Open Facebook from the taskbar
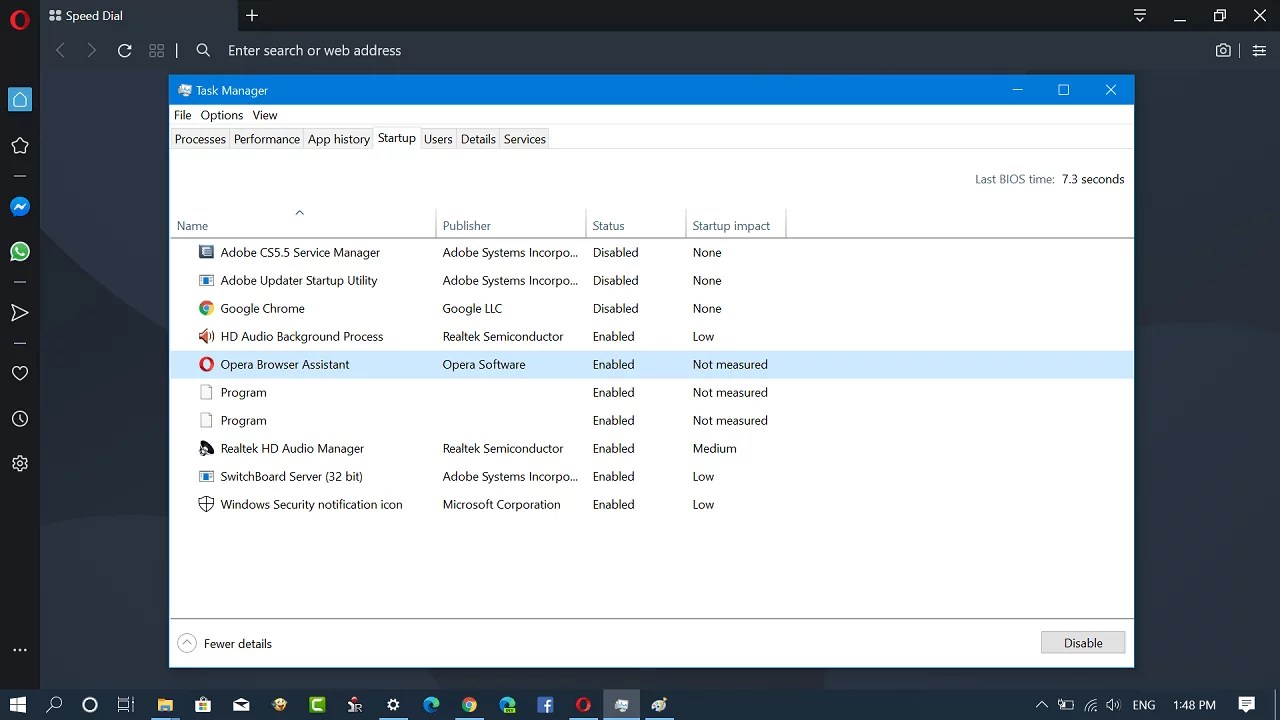 (x=545, y=705)
